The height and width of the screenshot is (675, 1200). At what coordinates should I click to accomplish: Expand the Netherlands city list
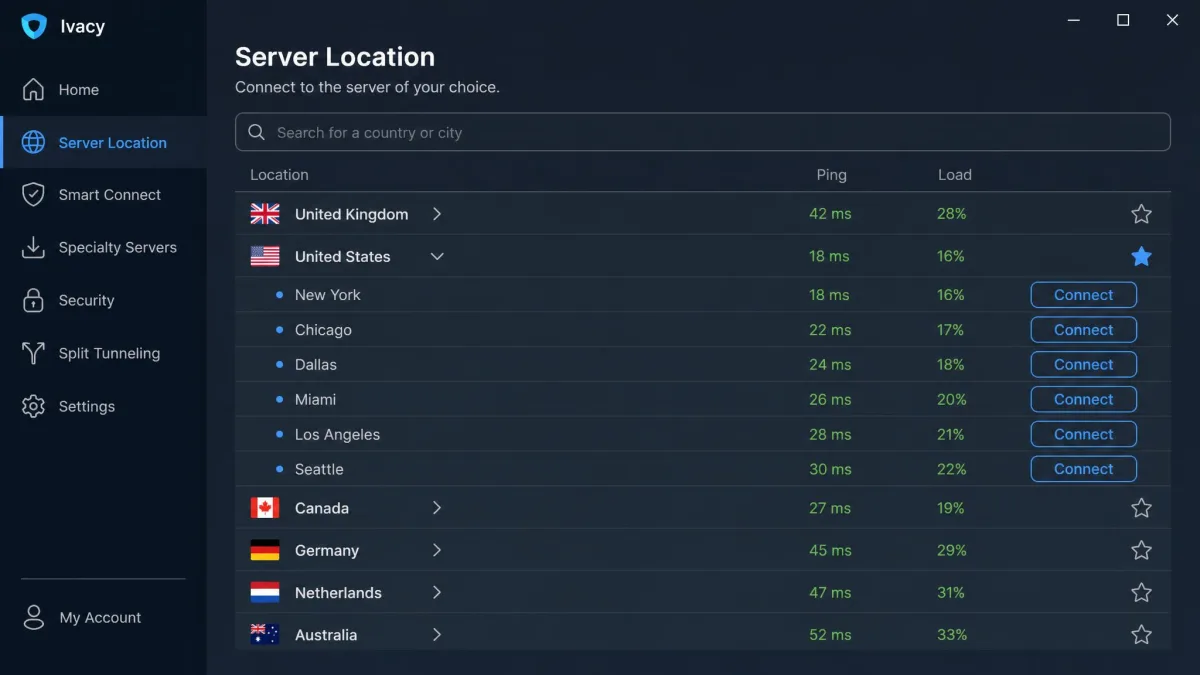click(437, 592)
